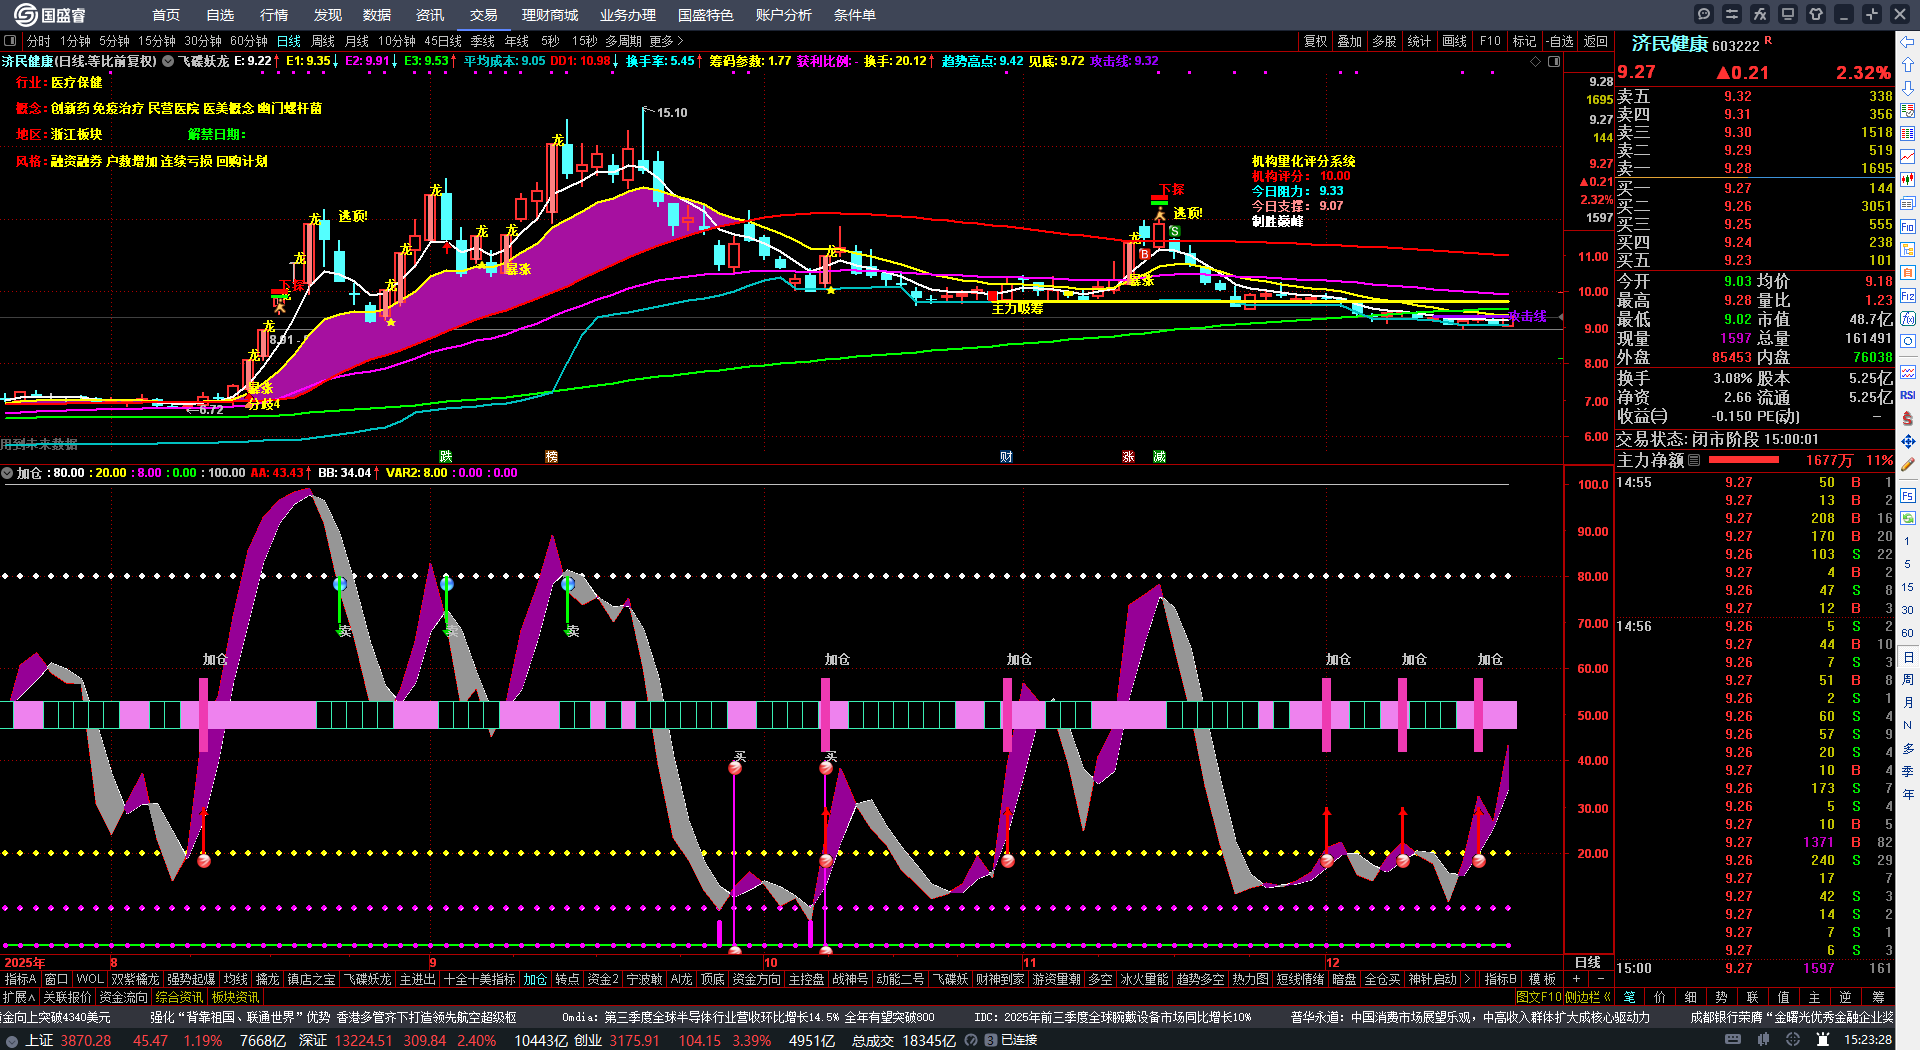
Task: Click the list icon beside 主力净额
Action: coord(1694,460)
